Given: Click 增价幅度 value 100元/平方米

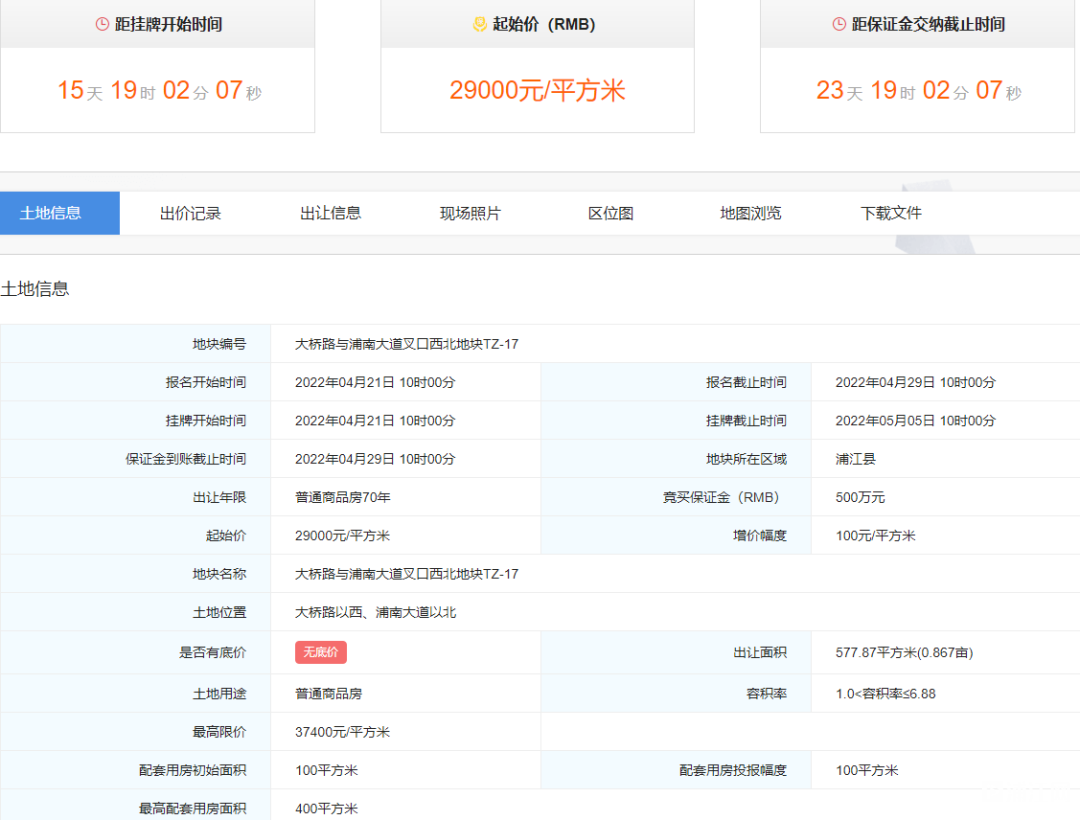Looking at the screenshot, I should click(875, 536).
